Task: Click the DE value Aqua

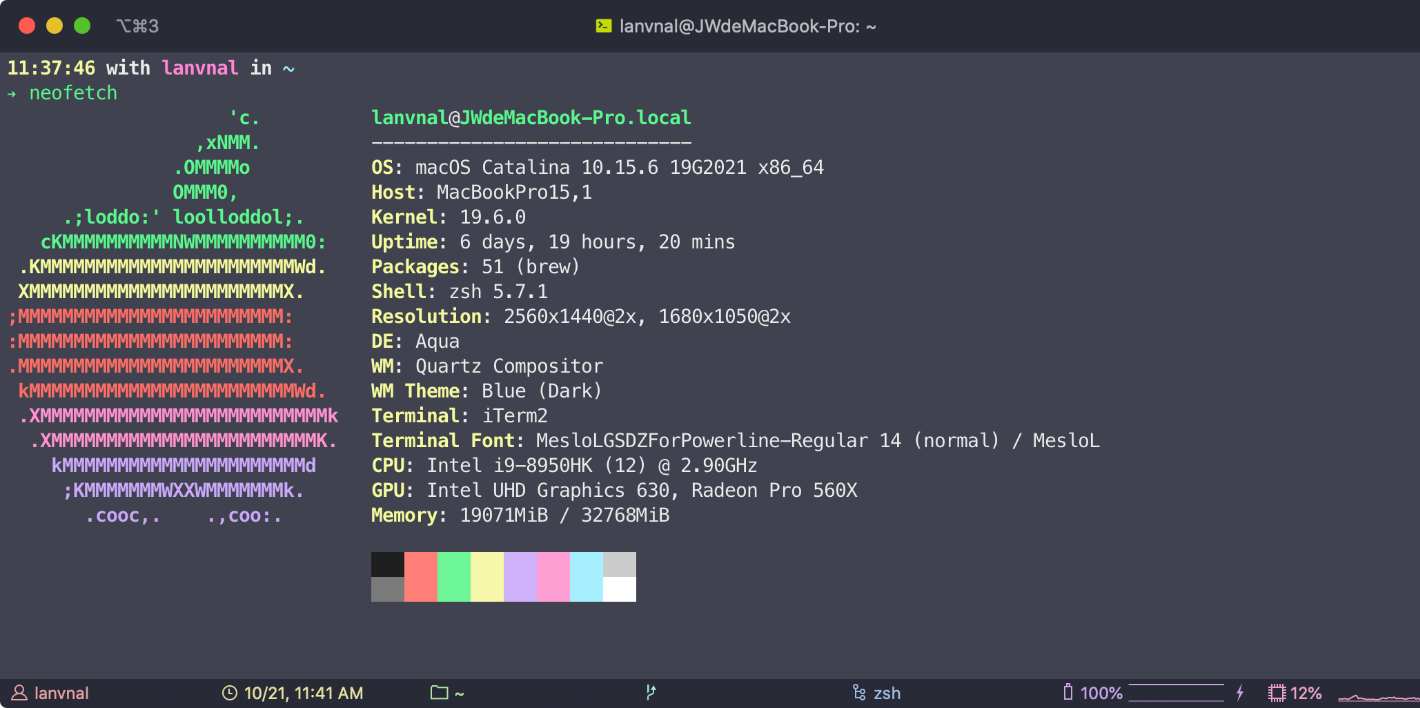Action: point(437,342)
